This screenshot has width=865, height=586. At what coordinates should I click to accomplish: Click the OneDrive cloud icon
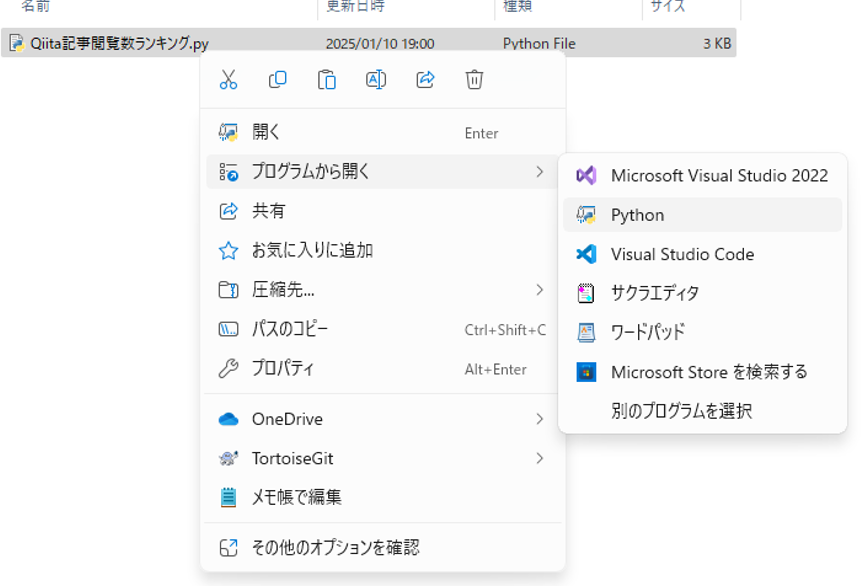tap(228, 419)
